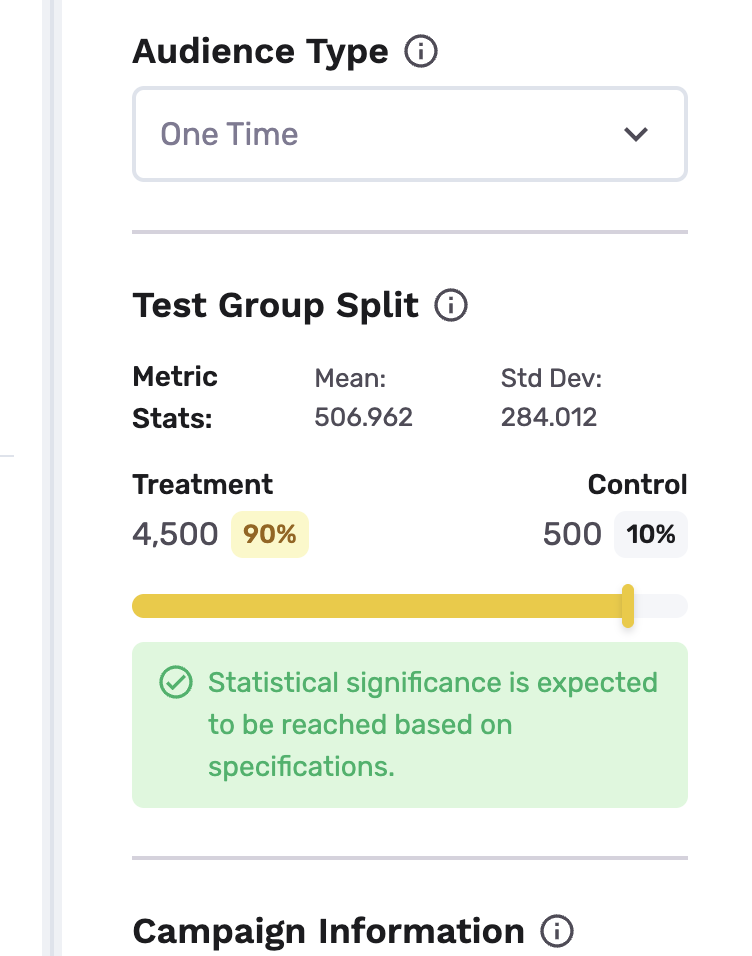Click the statistical significance message
752x956 pixels.
pyautogui.click(x=432, y=725)
